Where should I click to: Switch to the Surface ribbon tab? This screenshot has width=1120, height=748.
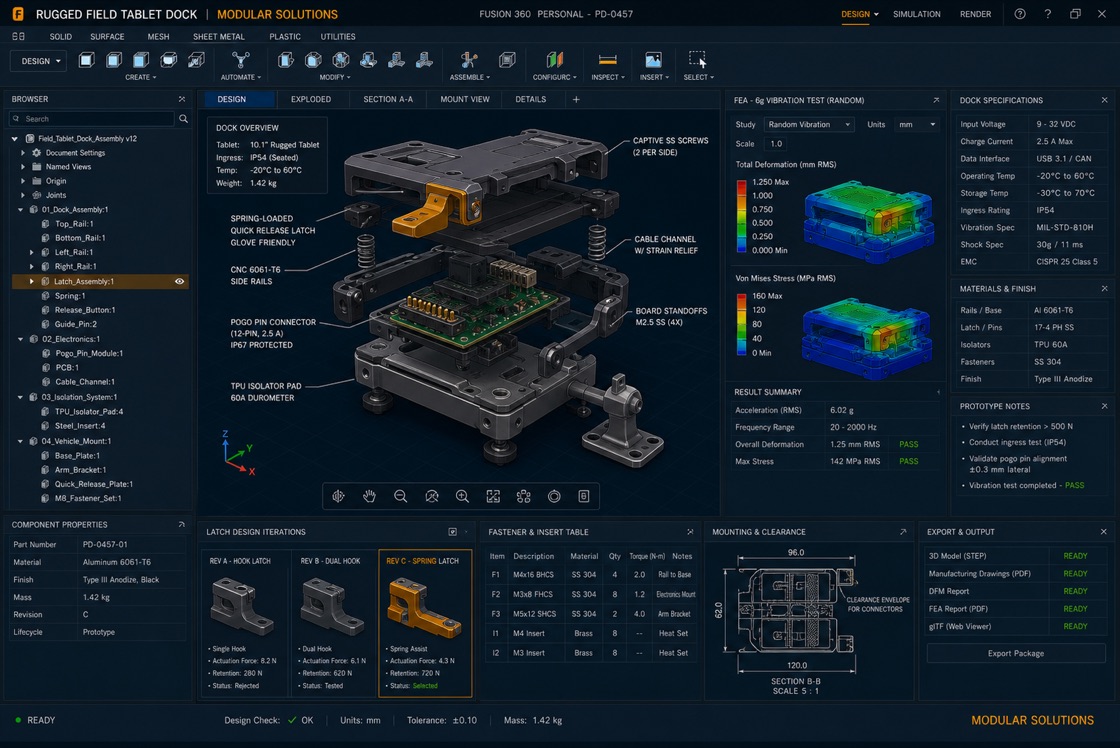(x=107, y=36)
